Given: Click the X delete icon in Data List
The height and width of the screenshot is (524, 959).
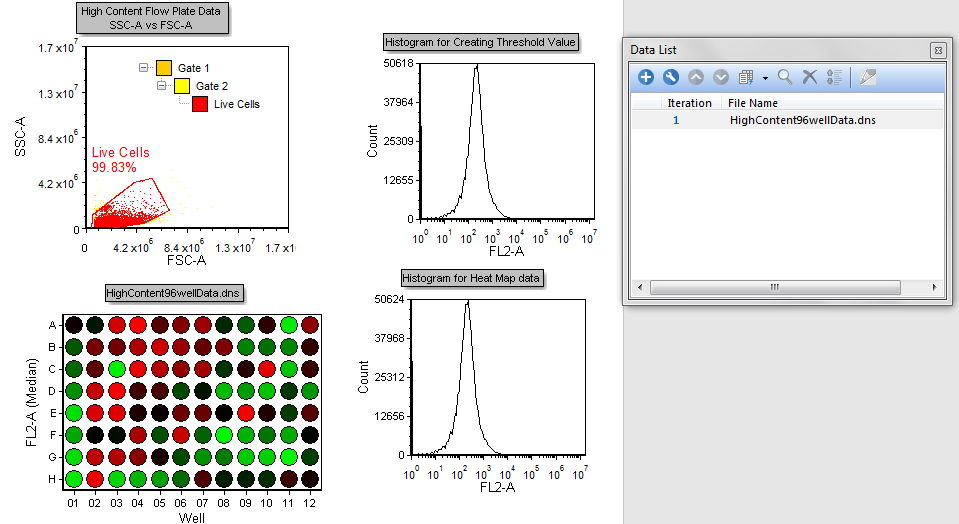Looking at the screenshot, I should [810, 77].
